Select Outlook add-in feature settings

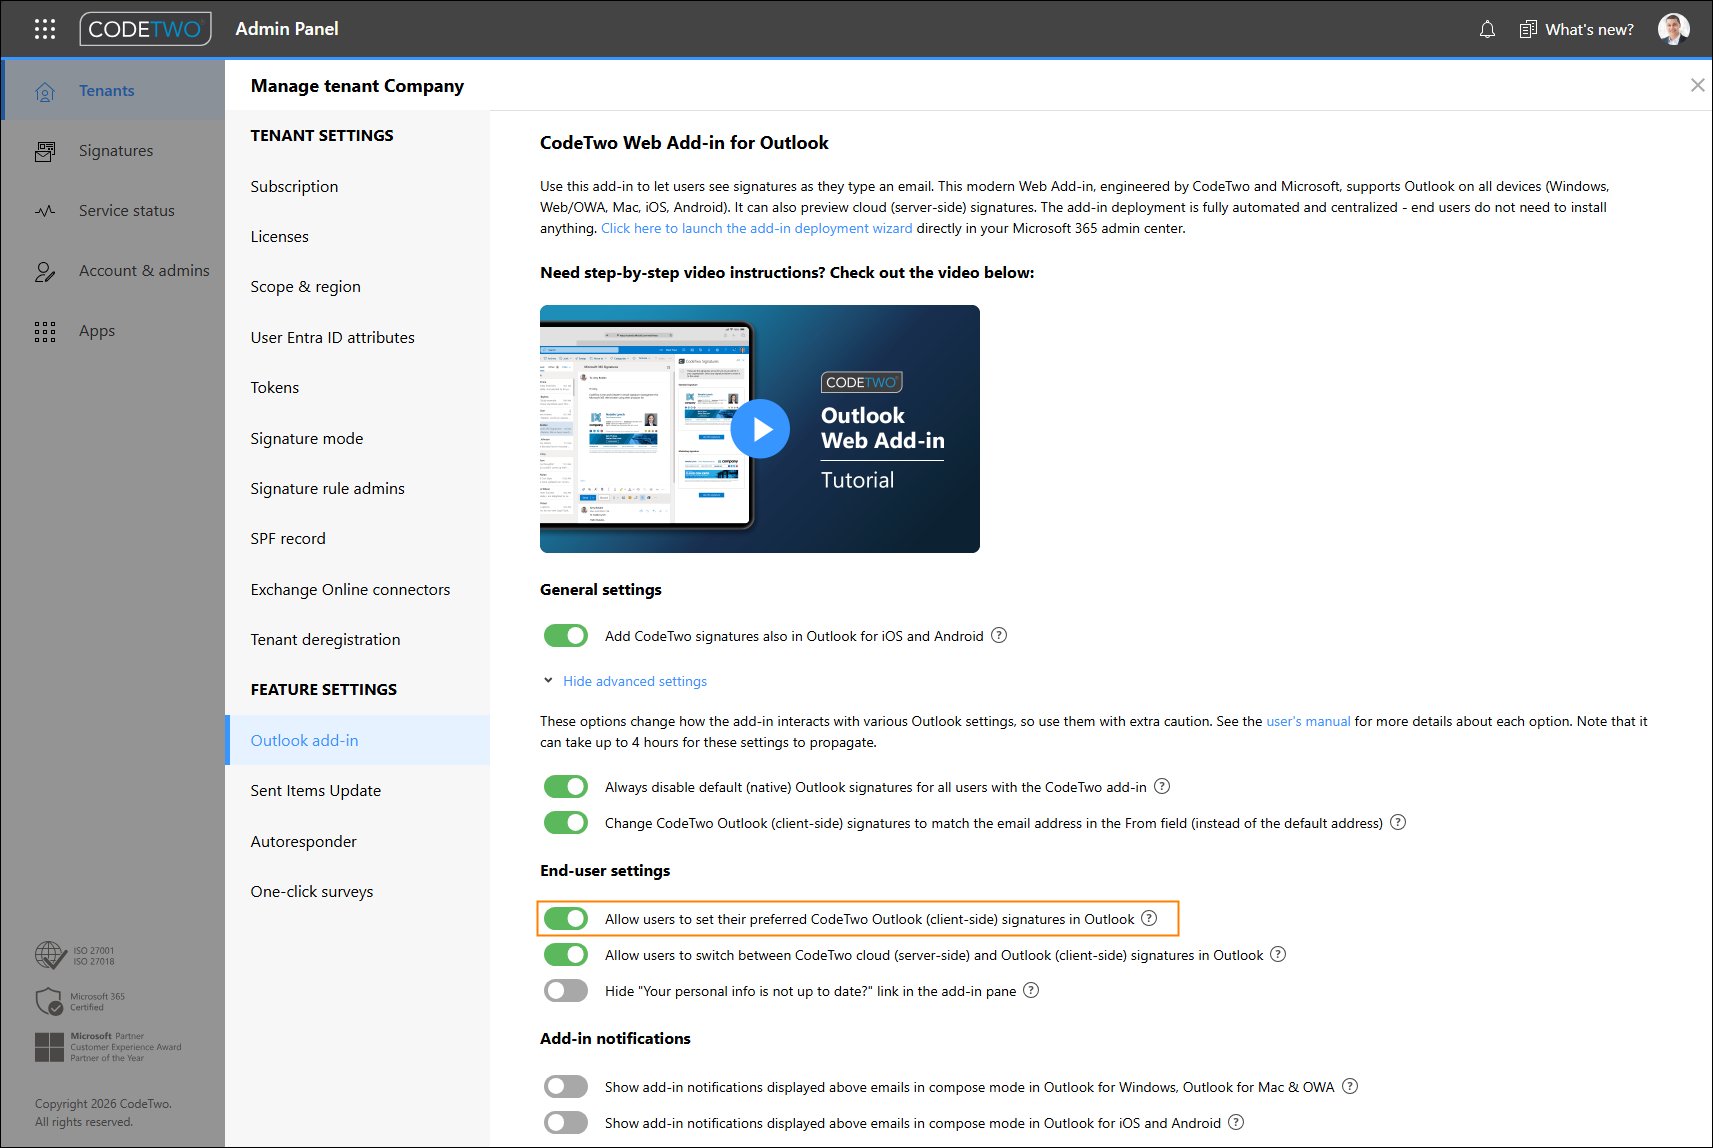tap(358, 740)
